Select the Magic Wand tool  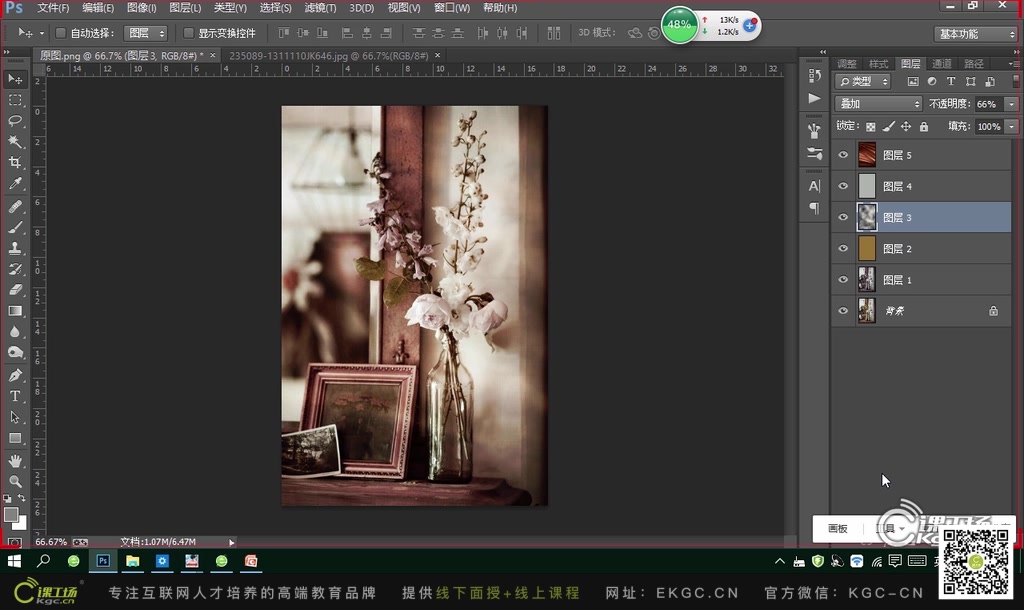16,142
